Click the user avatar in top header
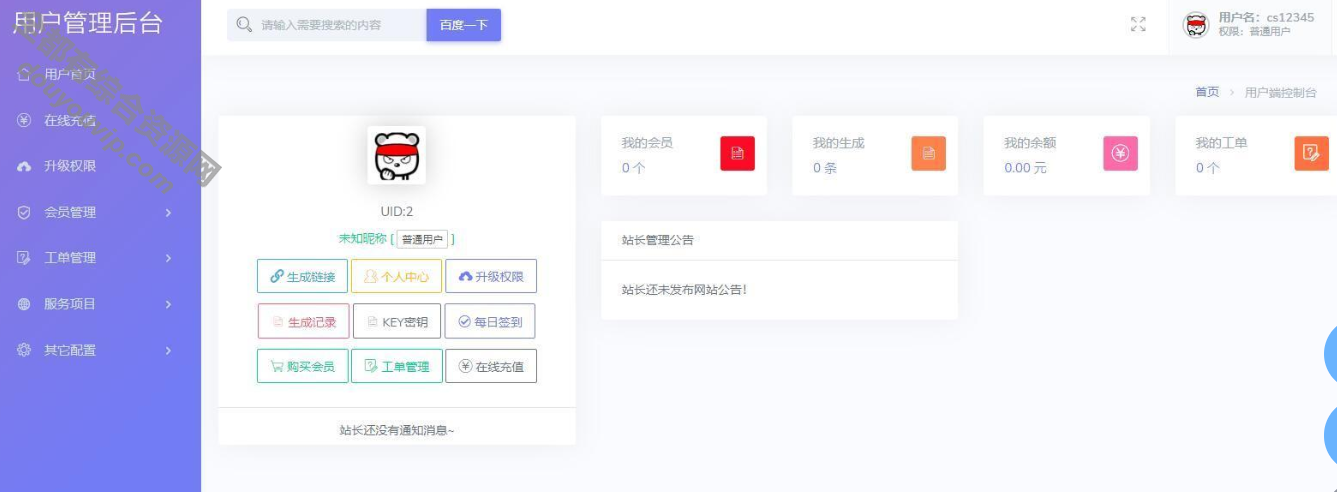The height and width of the screenshot is (492, 1337). (1196, 25)
